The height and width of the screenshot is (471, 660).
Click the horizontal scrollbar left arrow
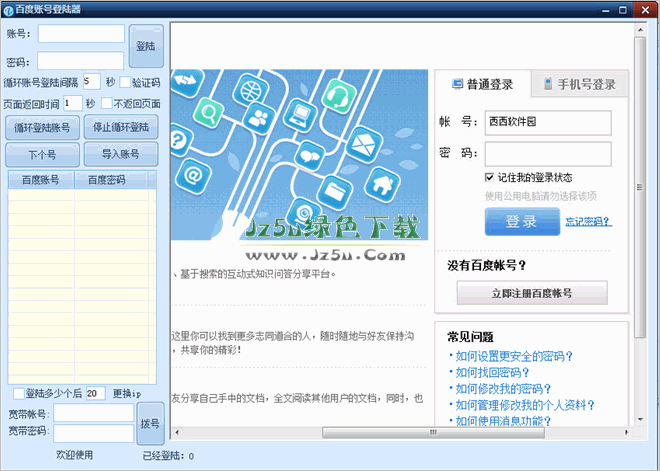(177, 432)
